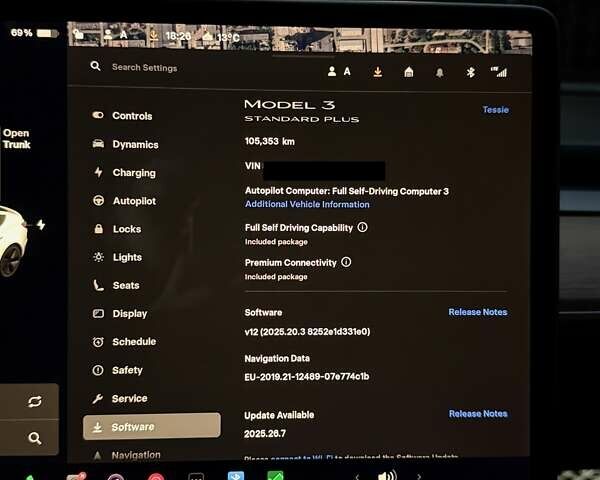The width and height of the screenshot is (600, 480).
Task: Open the Controls settings section
Action: (x=131, y=116)
